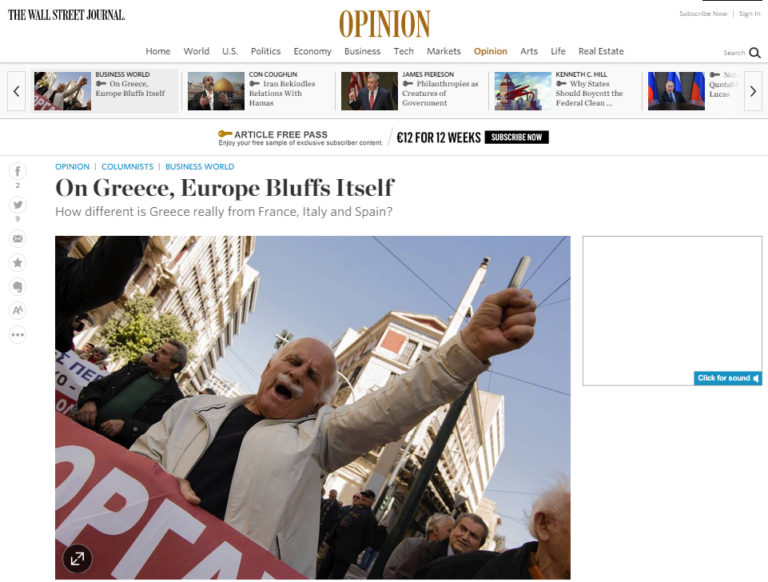Show previous opinion stories carousel arrow
The width and height of the screenshot is (768, 582).
(16, 91)
